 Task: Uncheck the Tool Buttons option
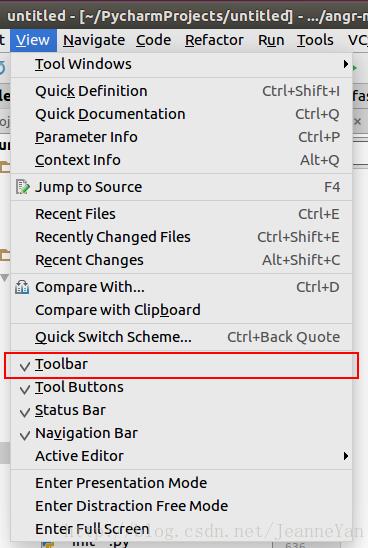(x=181, y=387)
